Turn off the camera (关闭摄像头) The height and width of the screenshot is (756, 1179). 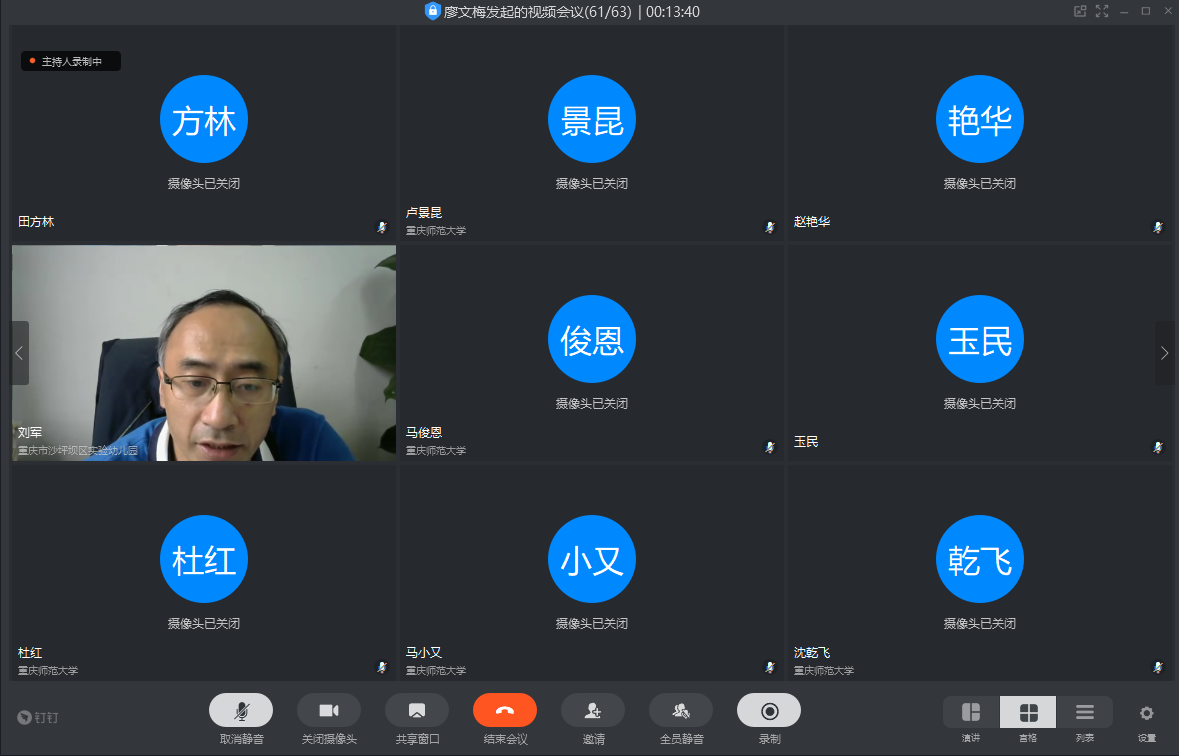click(x=328, y=710)
